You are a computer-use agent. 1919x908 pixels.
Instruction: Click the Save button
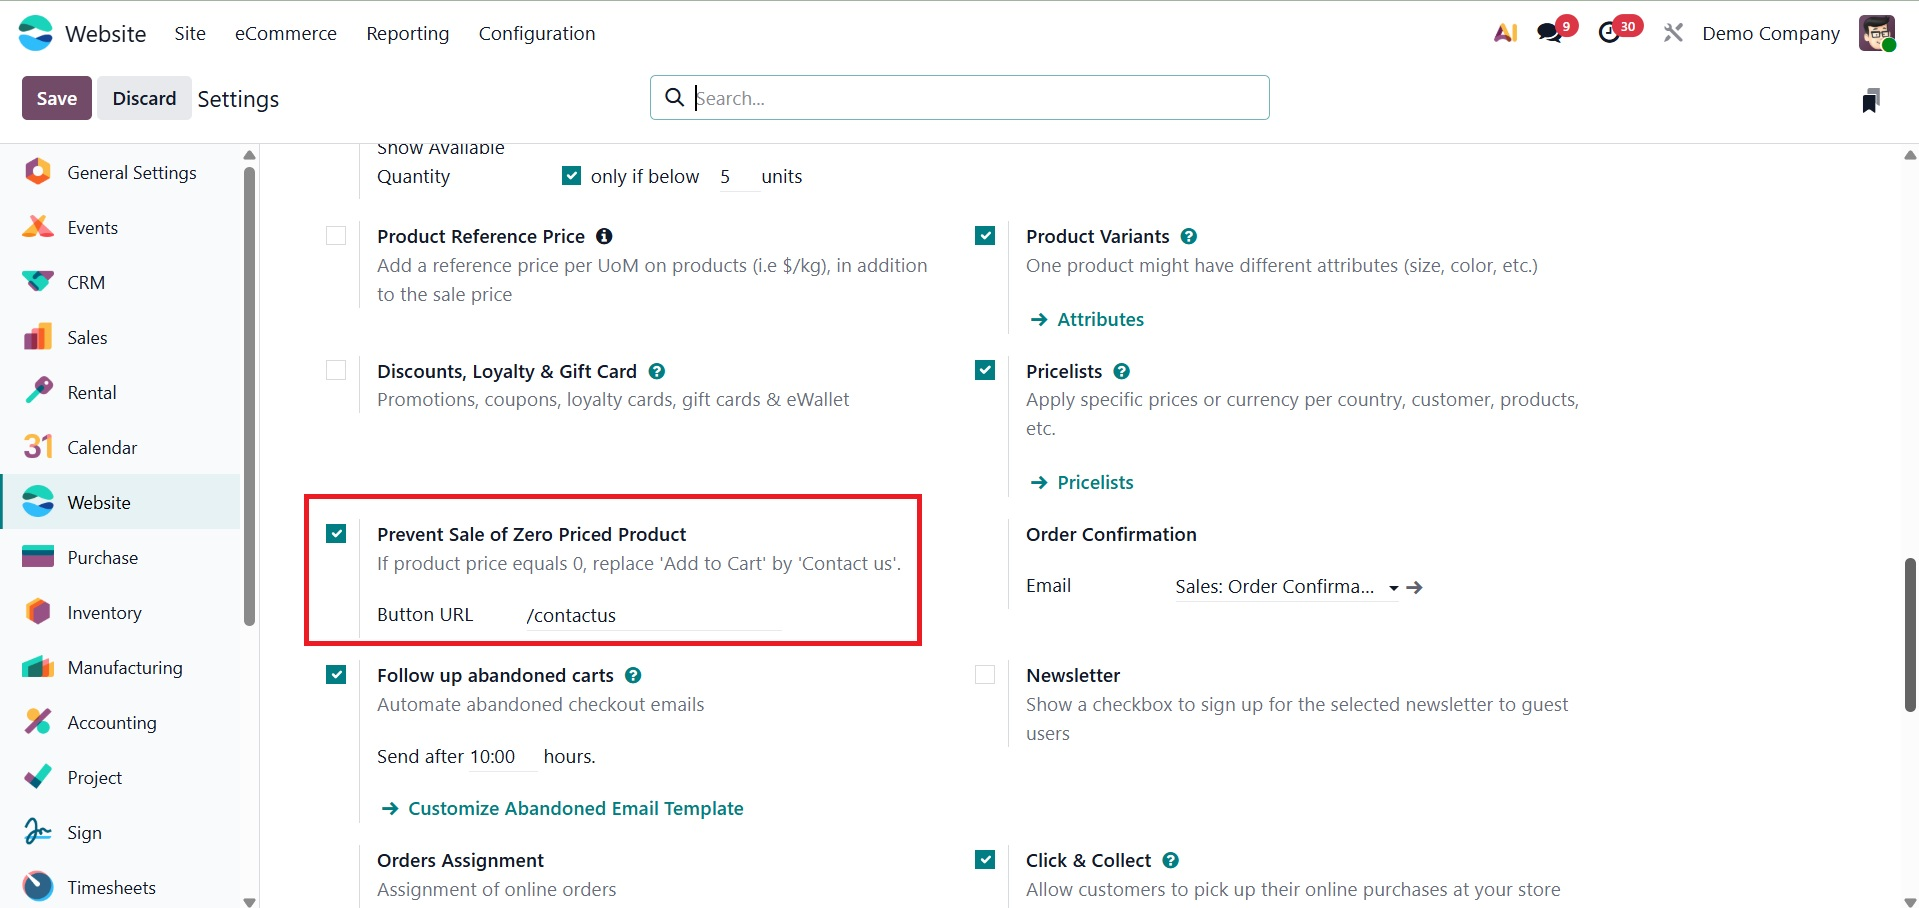pos(57,98)
